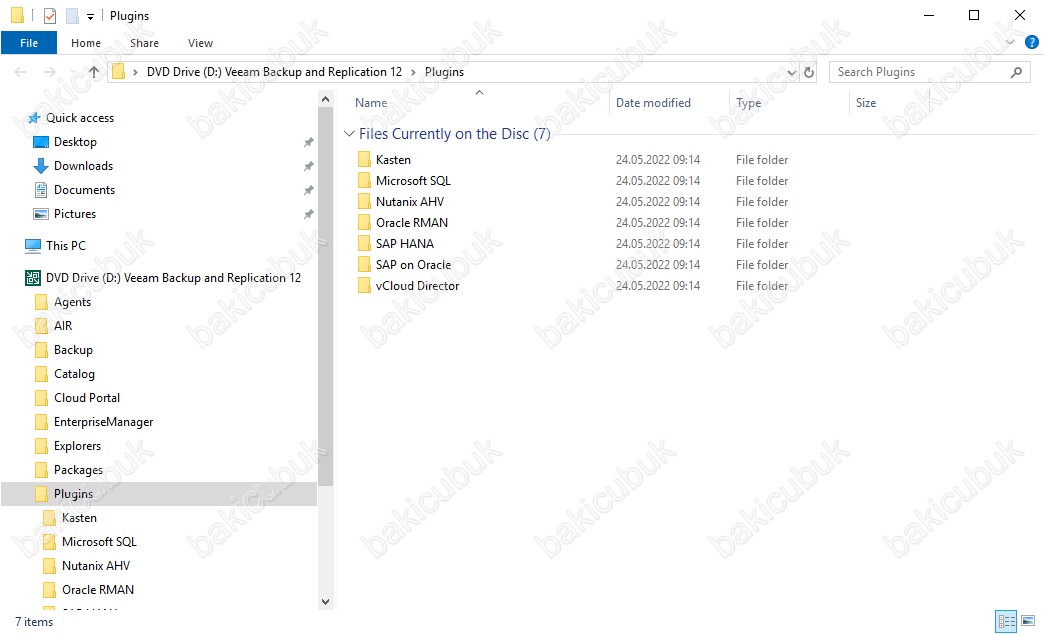Select the vCloud Director folder
1044x634 pixels.
coord(417,286)
